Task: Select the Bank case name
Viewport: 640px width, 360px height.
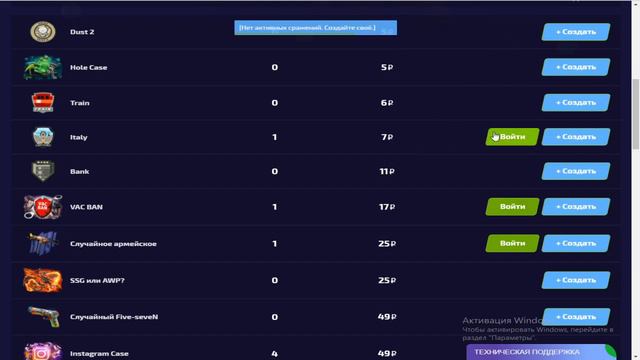Action: 80,171
